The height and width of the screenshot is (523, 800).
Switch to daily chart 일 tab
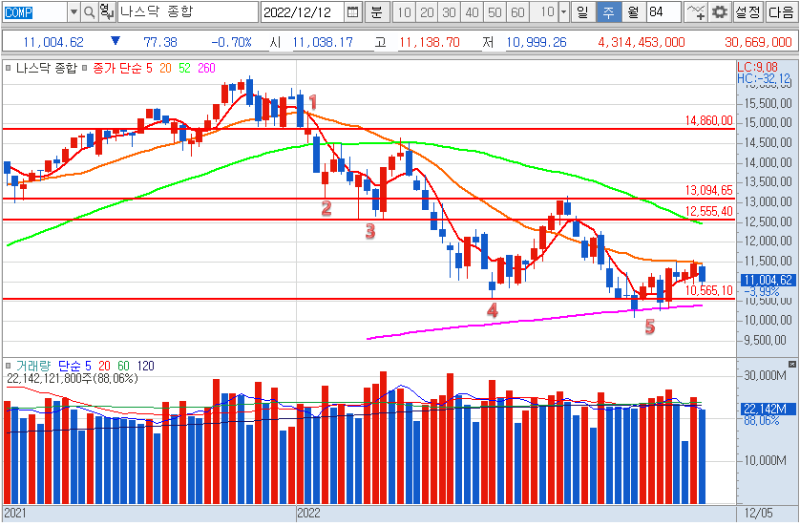click(x=583, y=12)
